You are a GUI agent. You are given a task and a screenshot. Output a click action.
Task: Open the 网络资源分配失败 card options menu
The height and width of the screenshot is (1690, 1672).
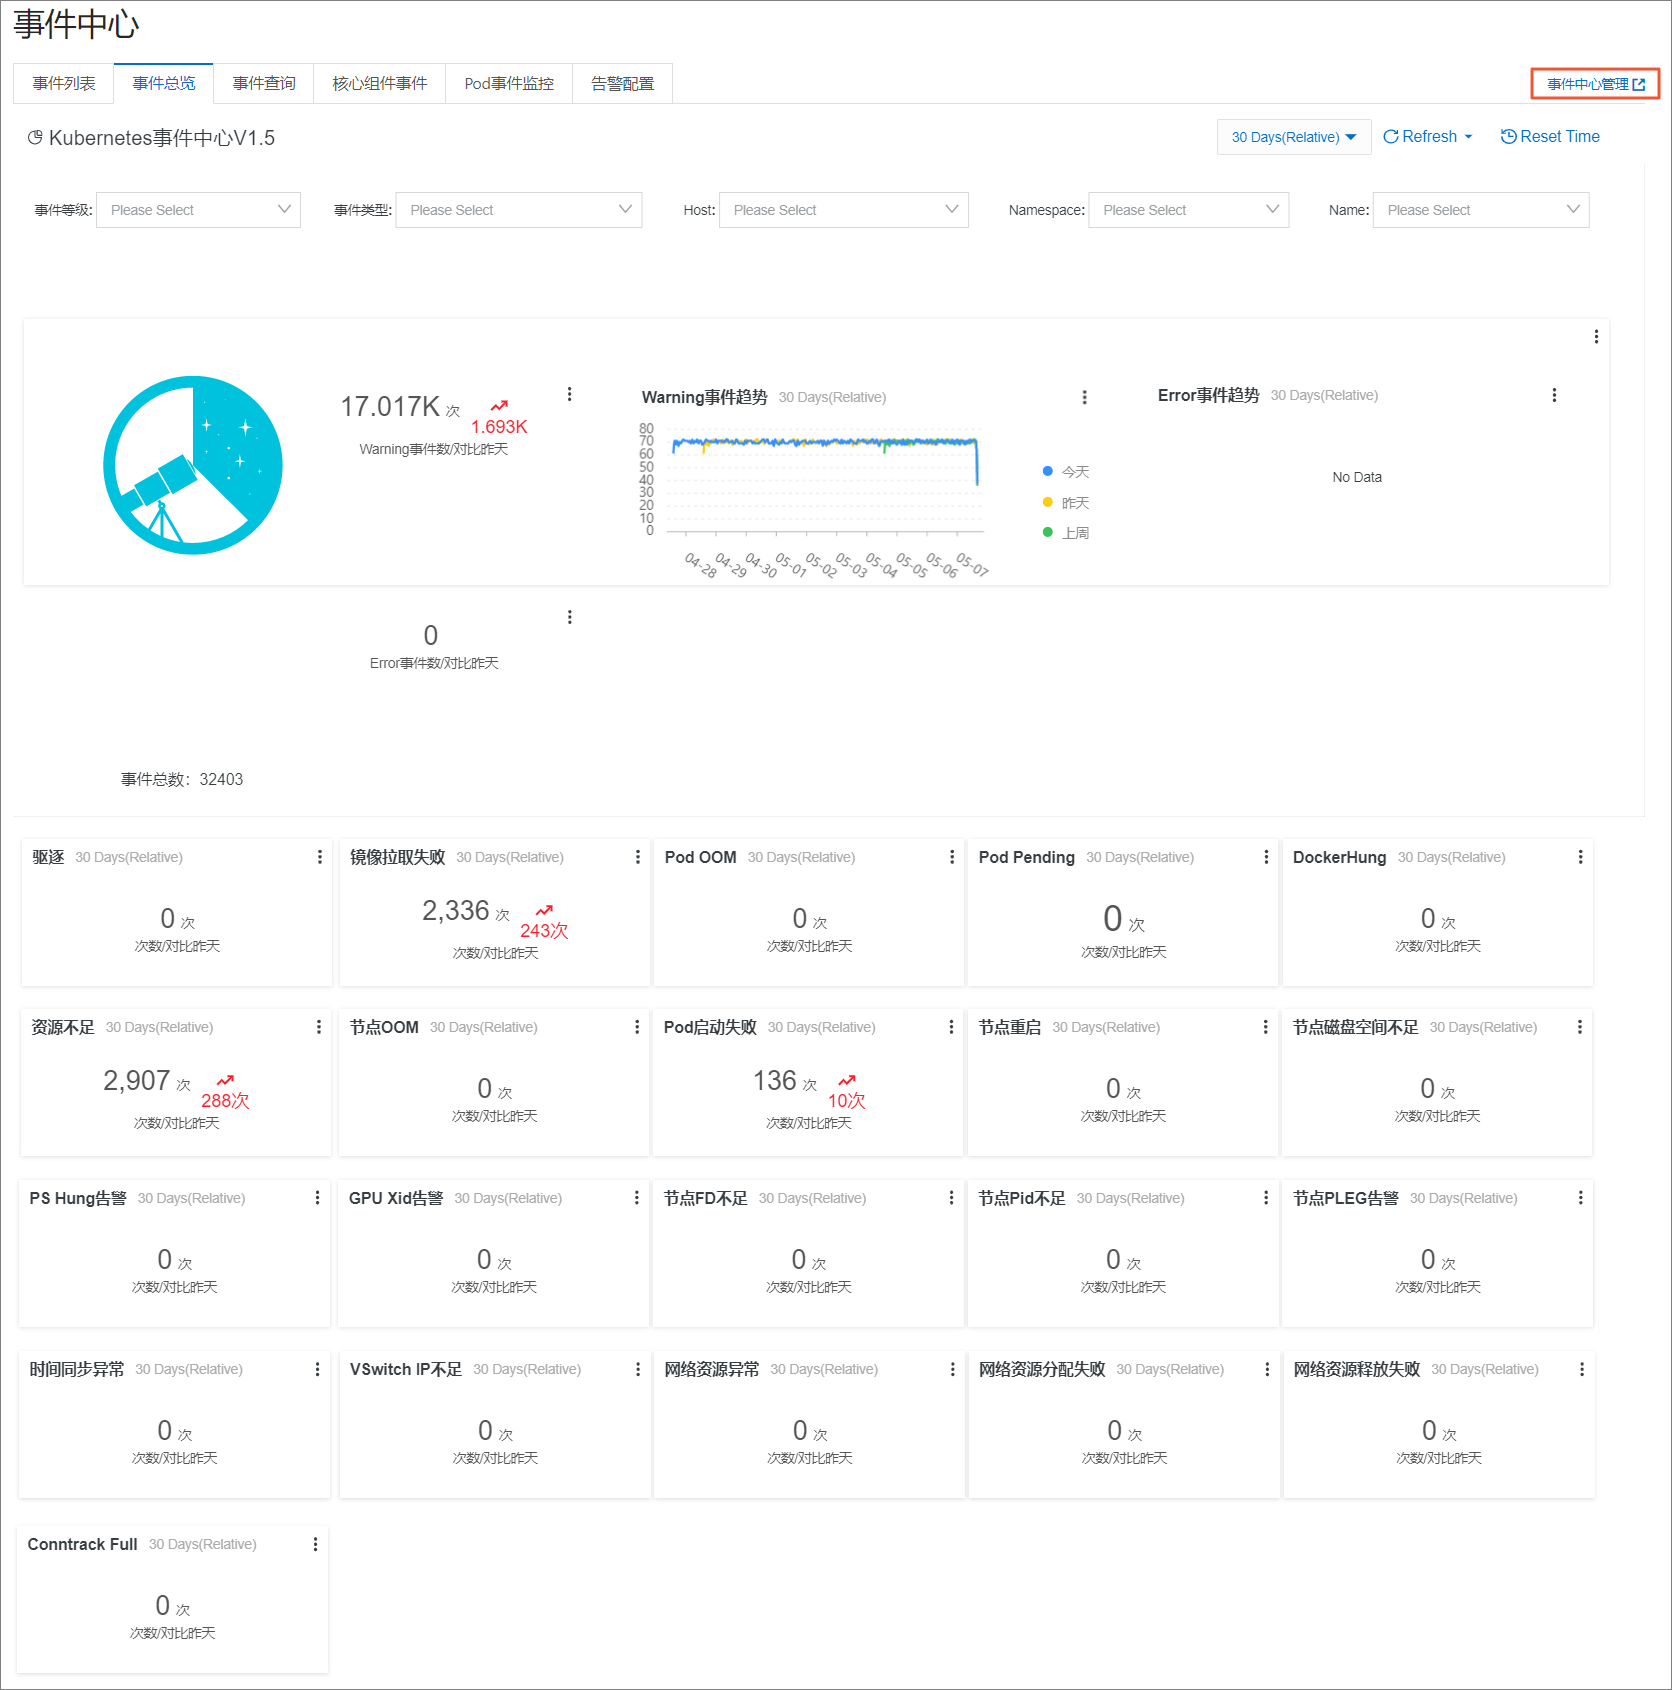[1267, 1369]
